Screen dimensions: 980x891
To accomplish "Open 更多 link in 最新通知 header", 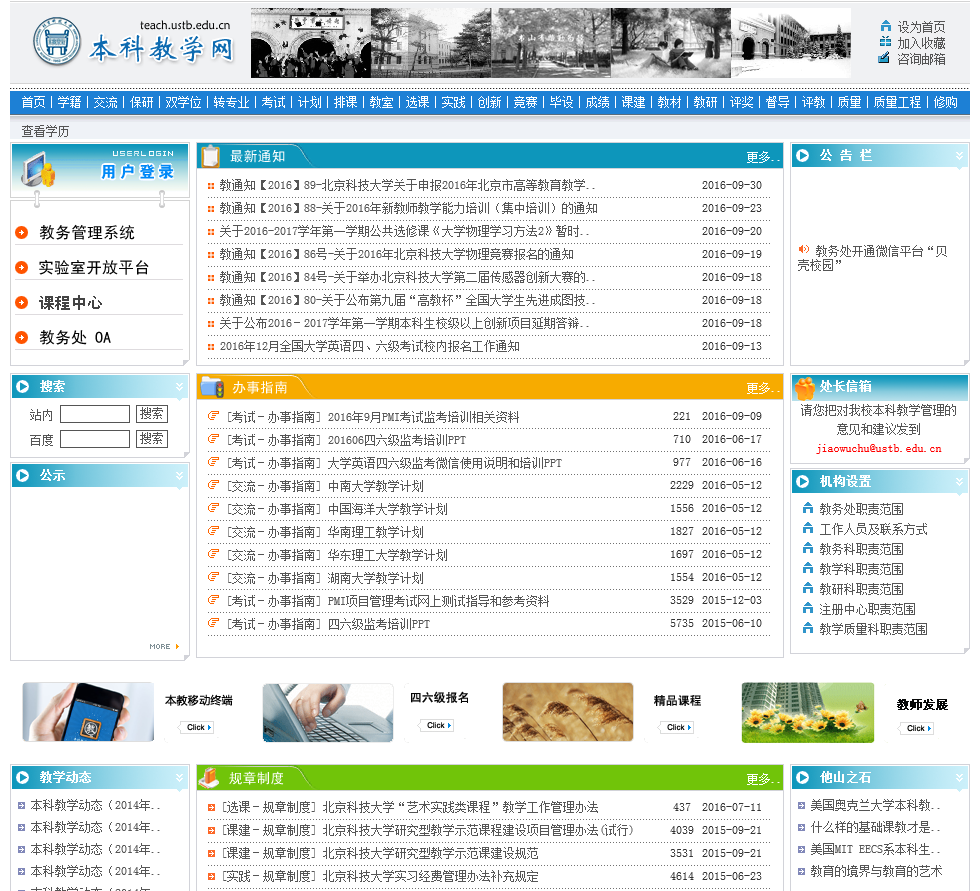I will 760,157.
